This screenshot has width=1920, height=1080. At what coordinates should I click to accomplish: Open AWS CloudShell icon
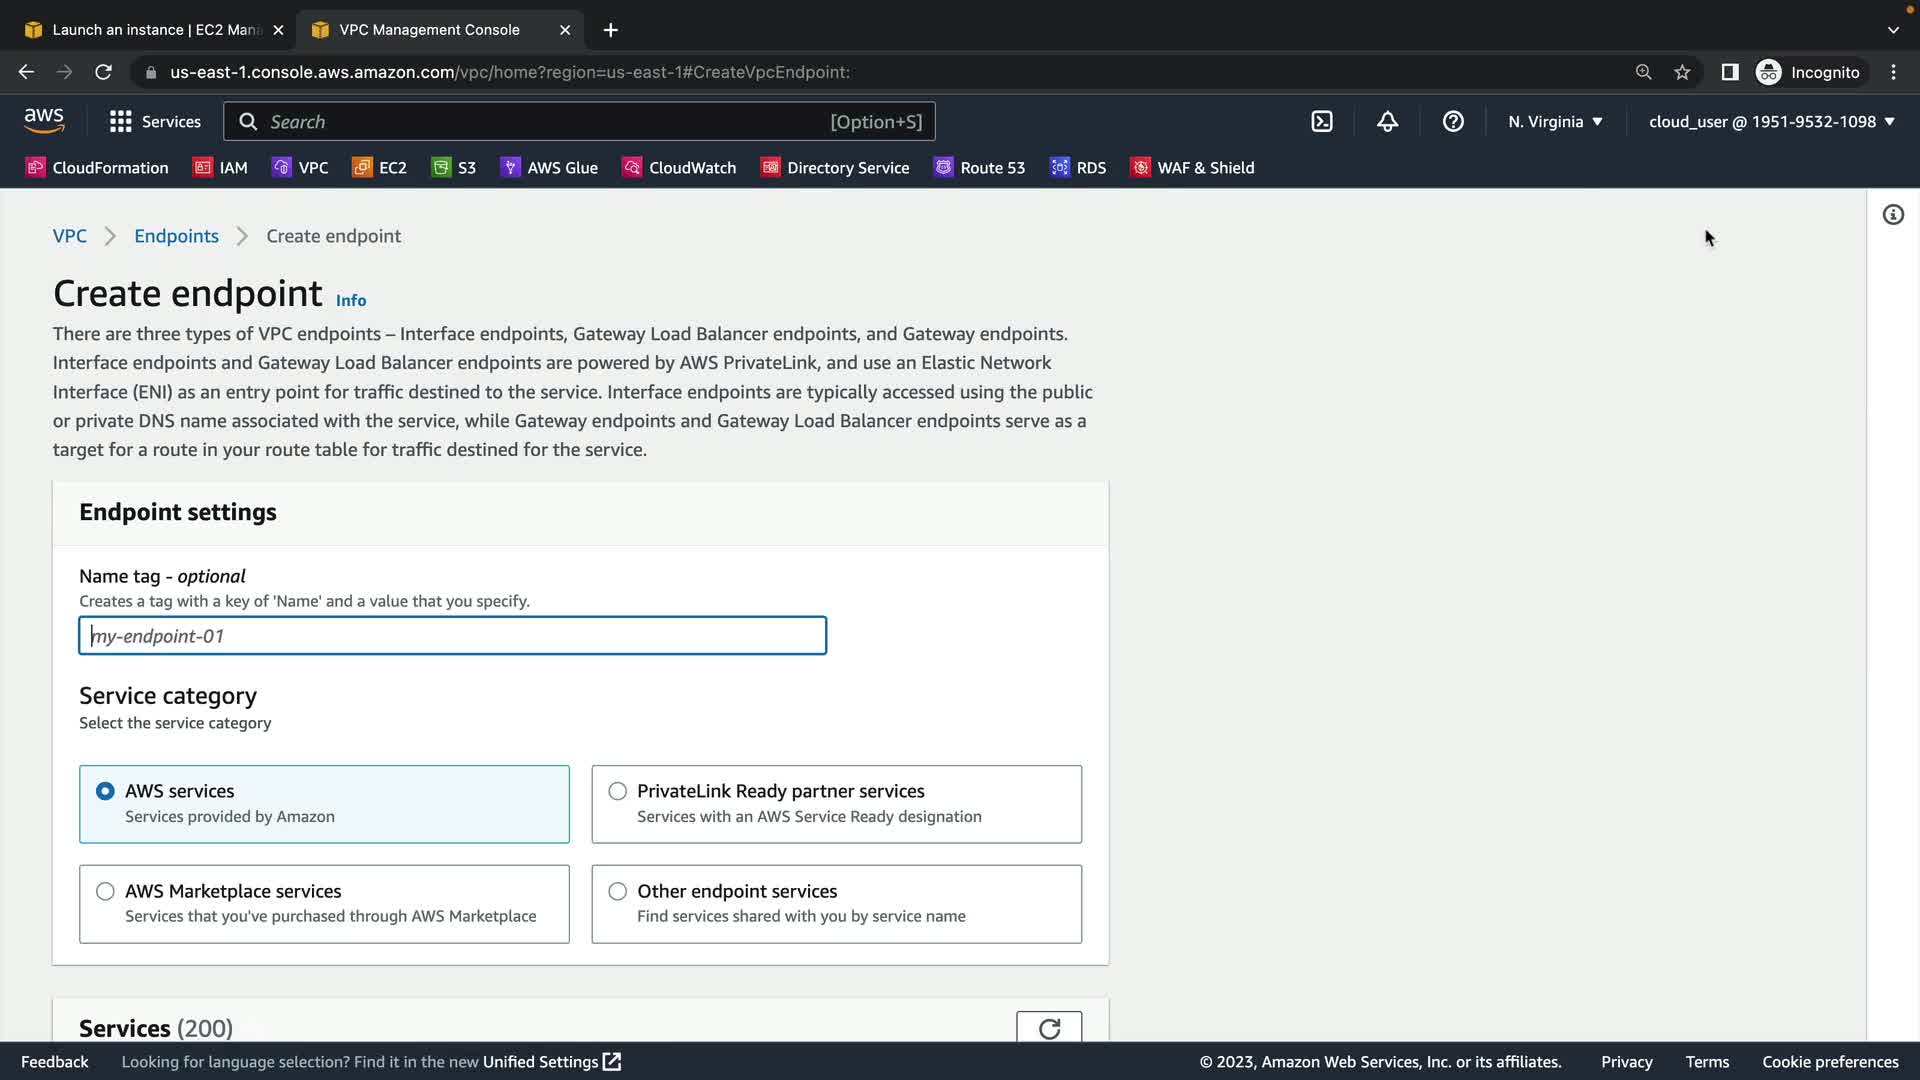(1322, 122)
